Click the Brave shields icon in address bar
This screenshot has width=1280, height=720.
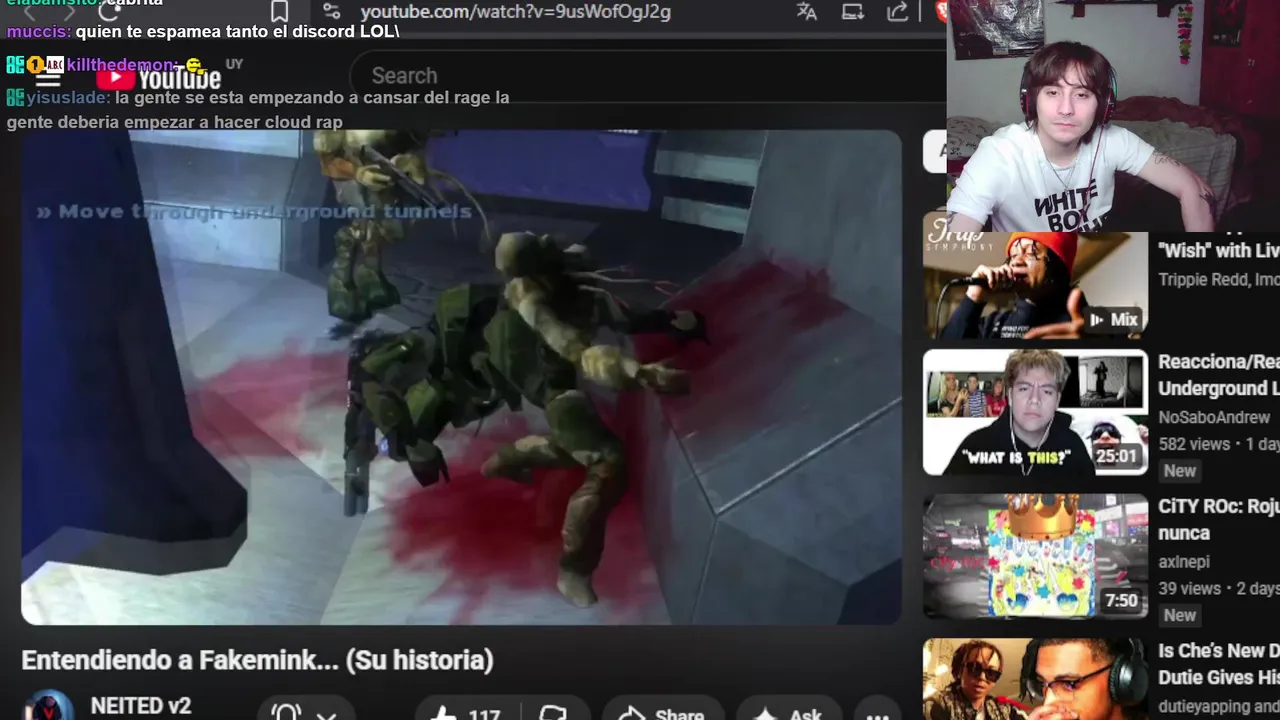pos(941,12)
